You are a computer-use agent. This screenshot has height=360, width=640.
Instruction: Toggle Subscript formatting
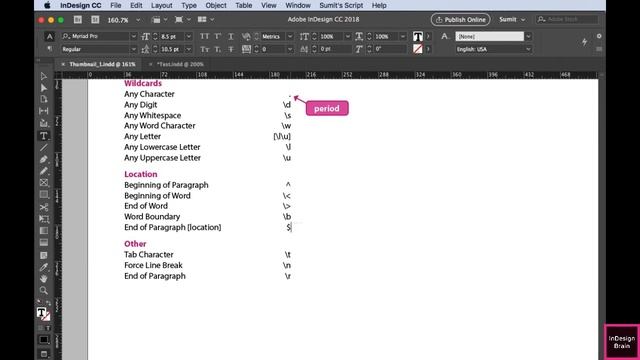pyautogui.click(x=218, y=49)
